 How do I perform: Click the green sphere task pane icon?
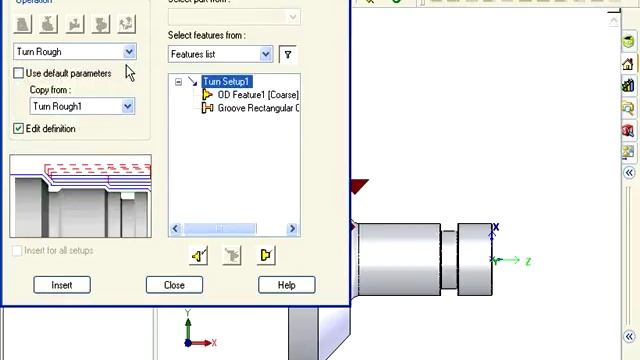pos(629,41)
